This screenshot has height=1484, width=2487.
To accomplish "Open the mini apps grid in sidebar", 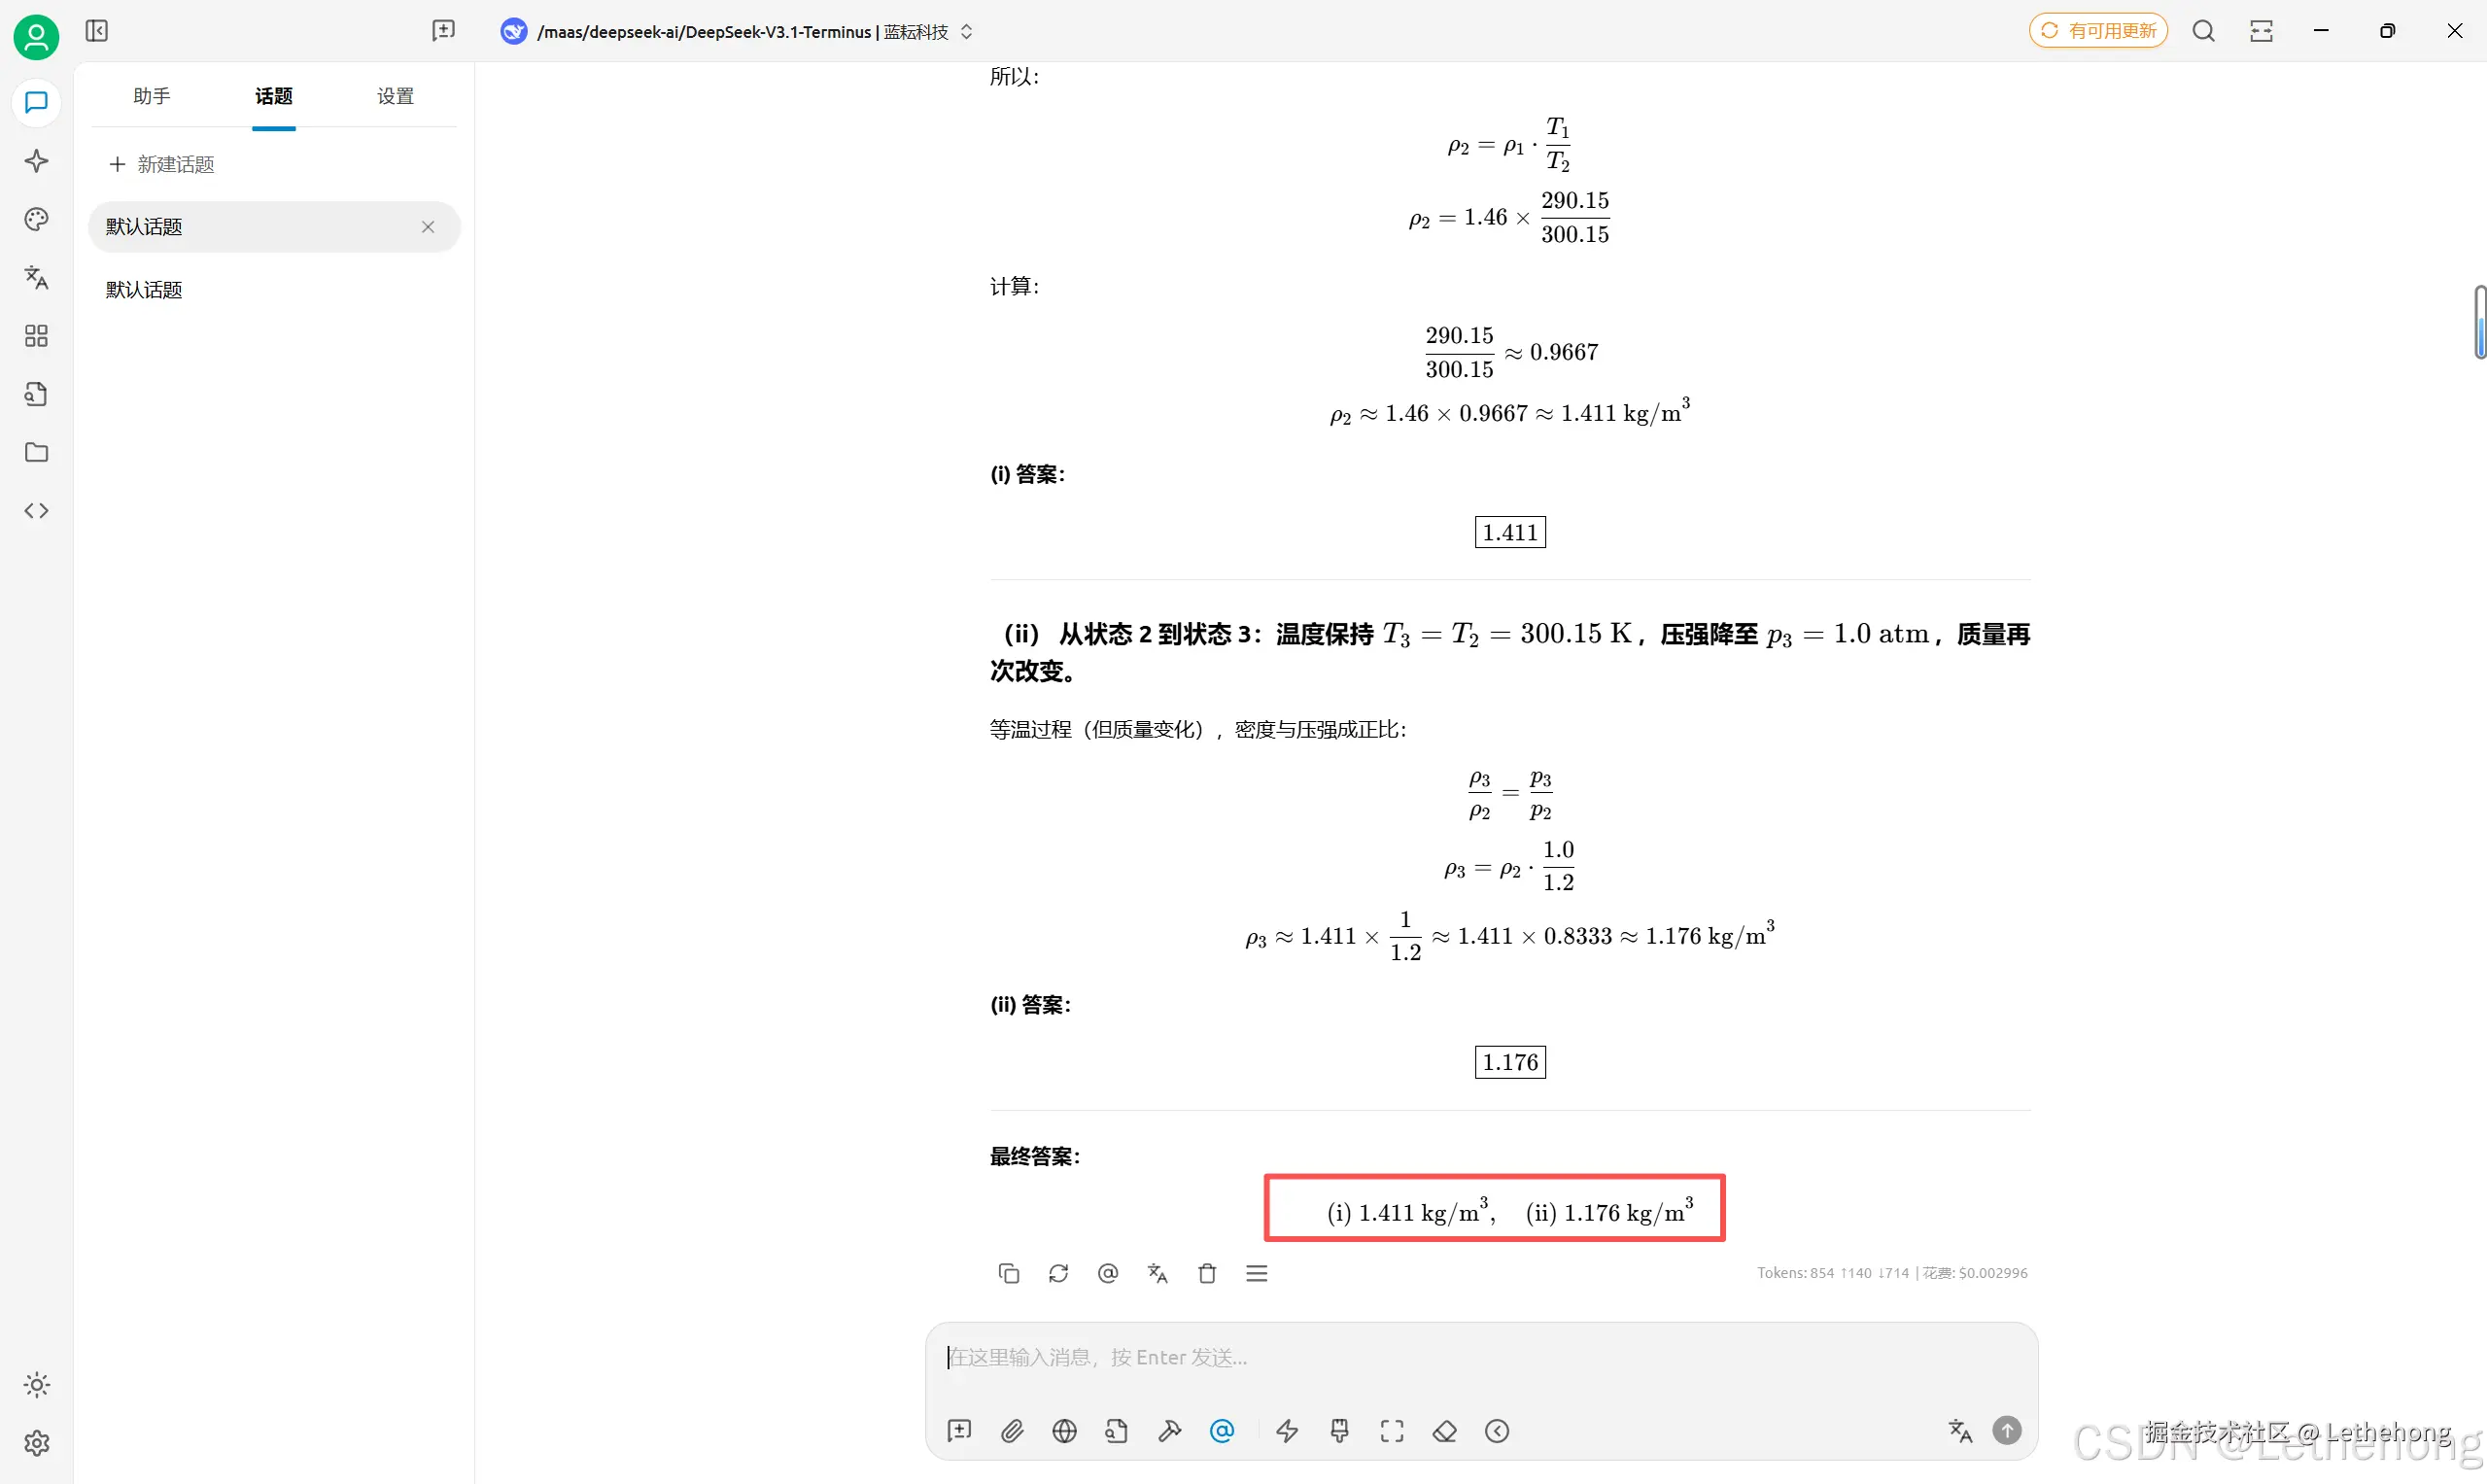I will point(36,337).
